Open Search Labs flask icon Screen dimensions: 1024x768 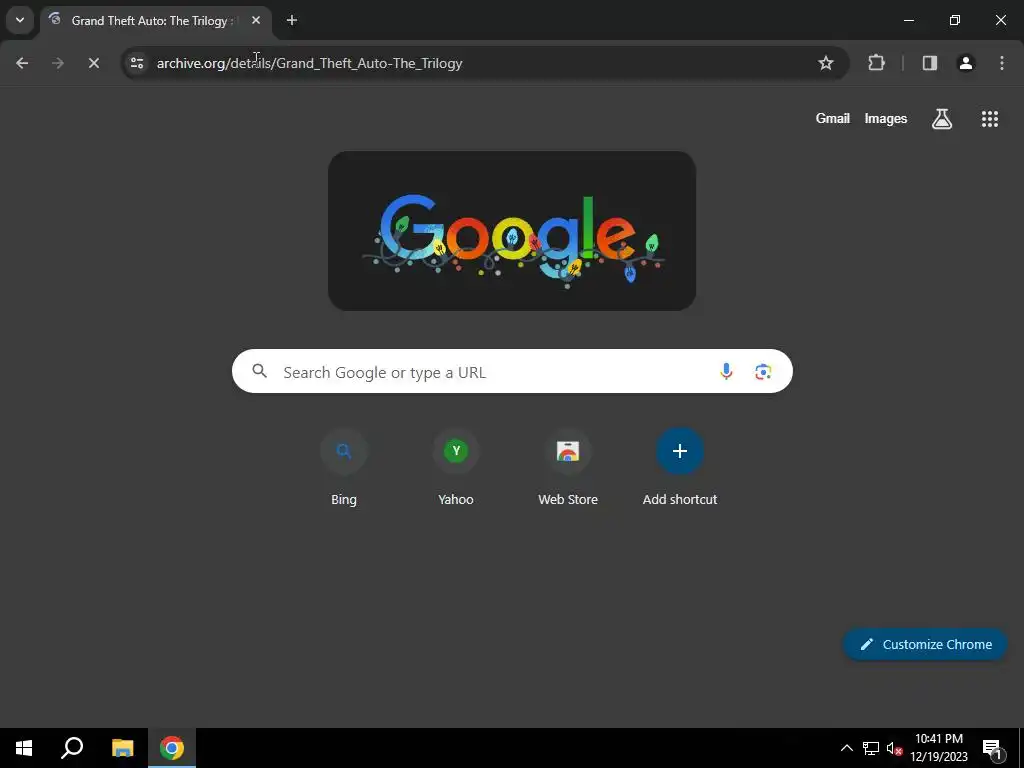click(x=942, y=118)
